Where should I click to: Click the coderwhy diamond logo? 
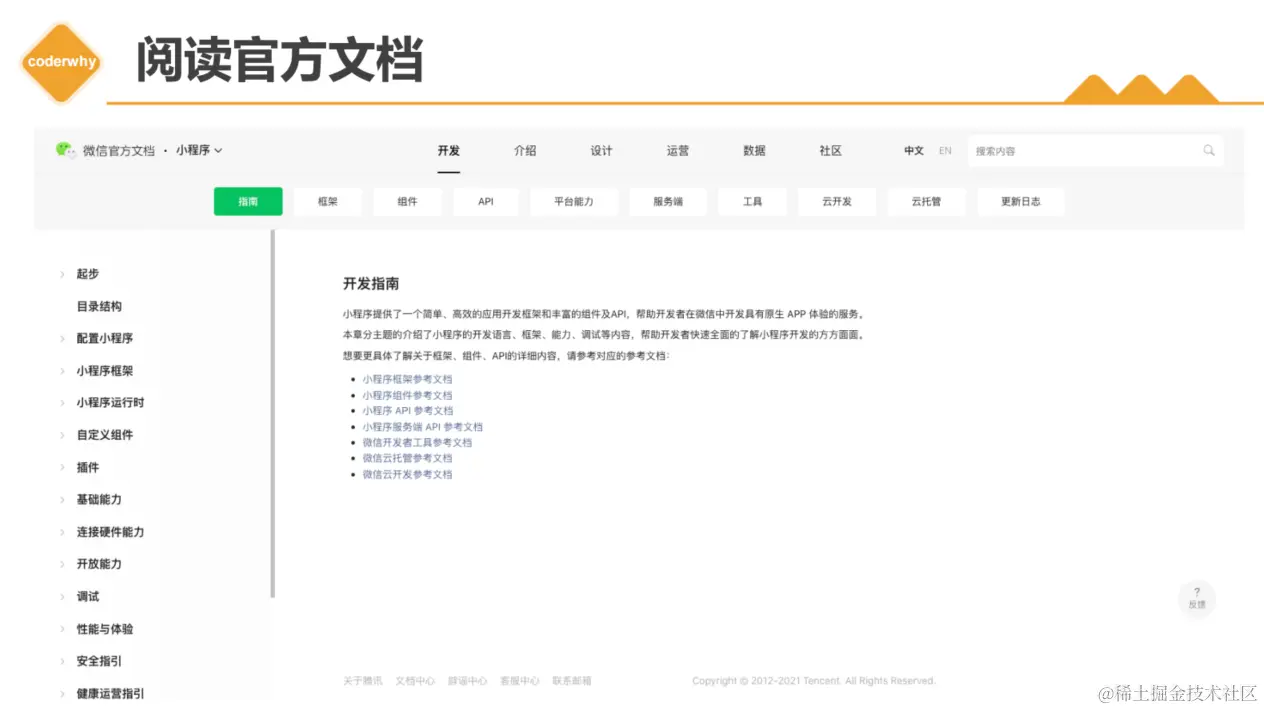[x=60, y=62]
